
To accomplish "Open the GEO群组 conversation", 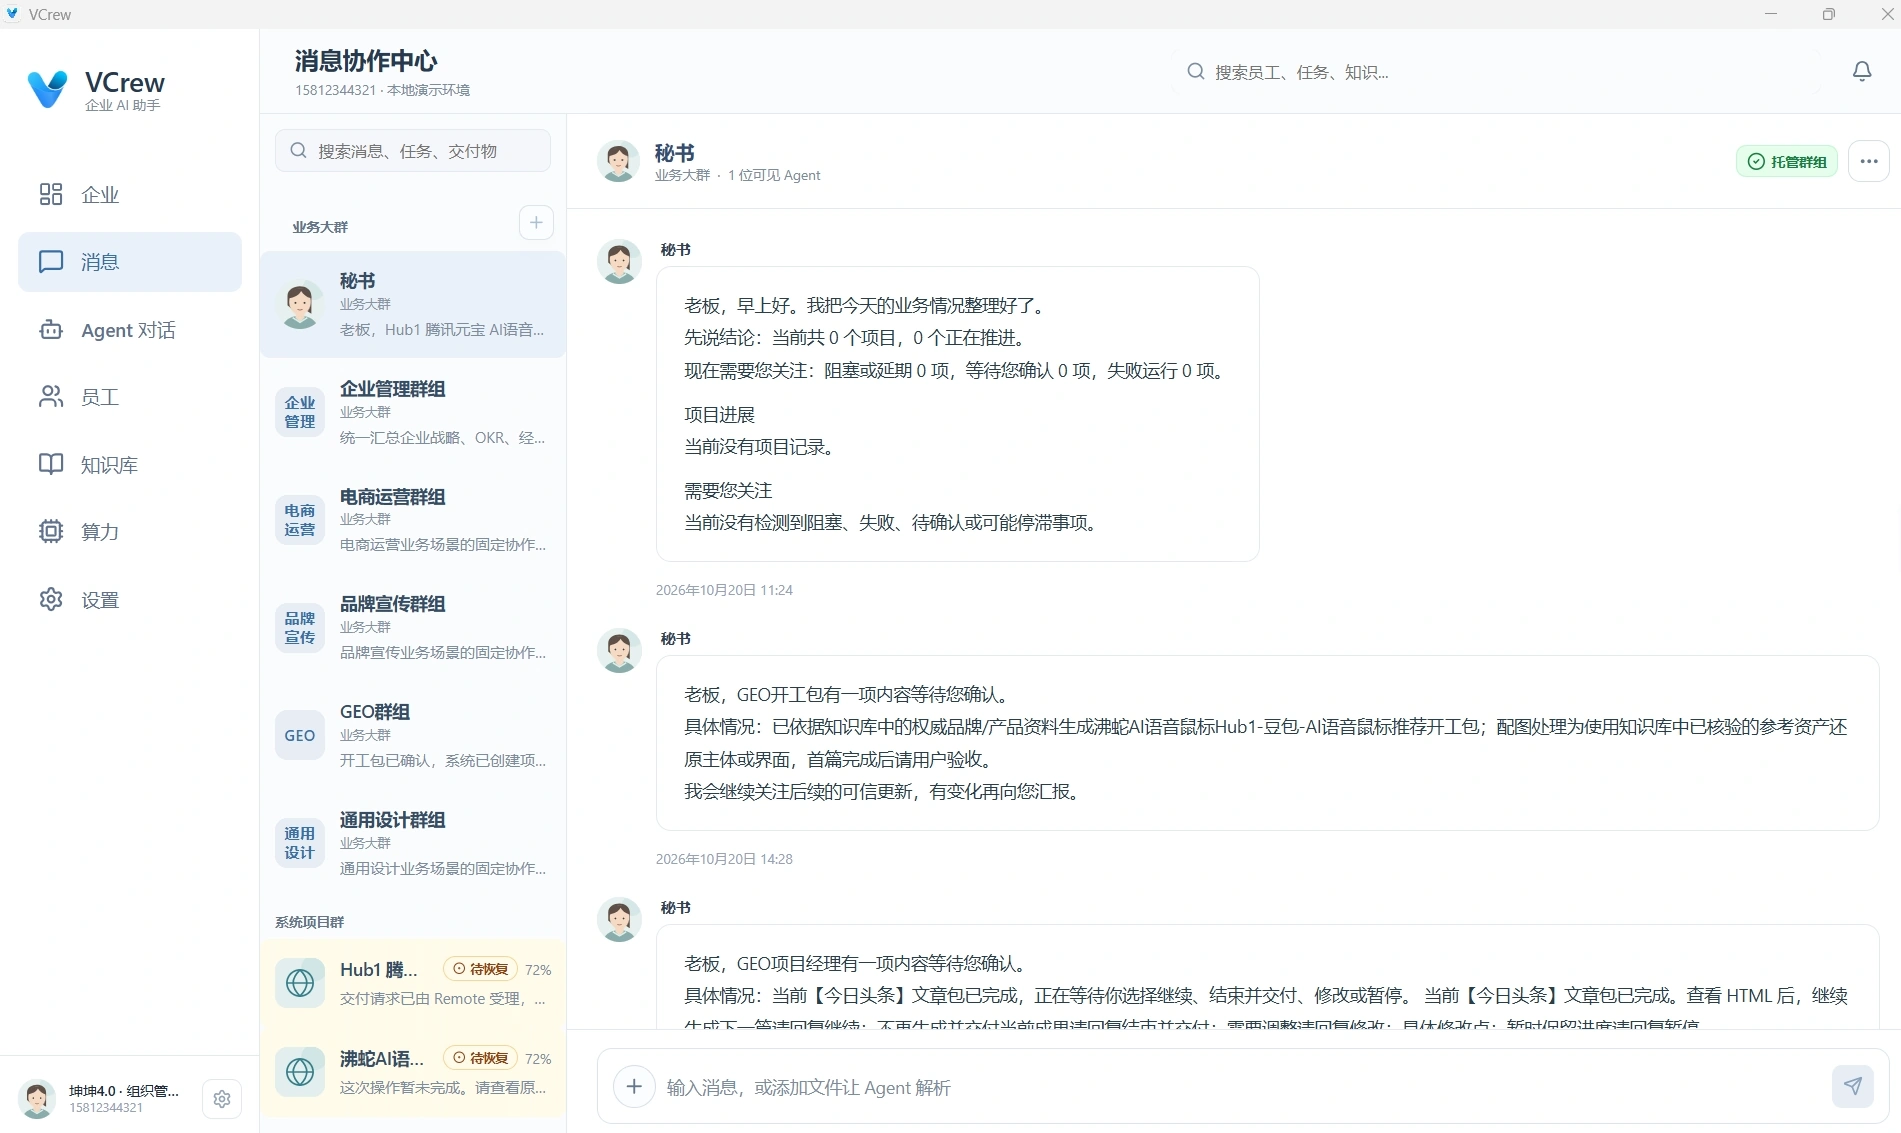I will (x=413, y=735).
